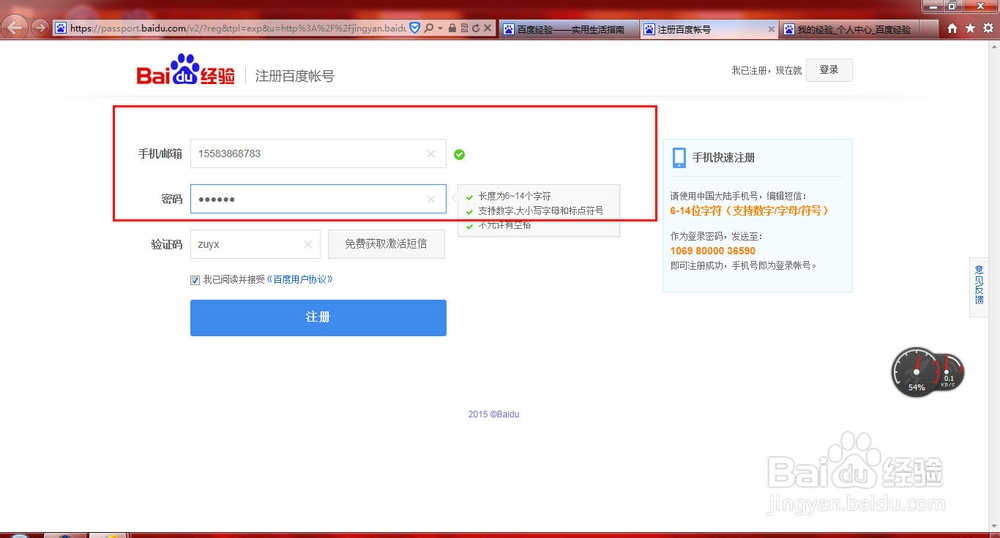Toggle 我已阅读并接受 agreement checkbox
1000x538 pixels.
195,280
